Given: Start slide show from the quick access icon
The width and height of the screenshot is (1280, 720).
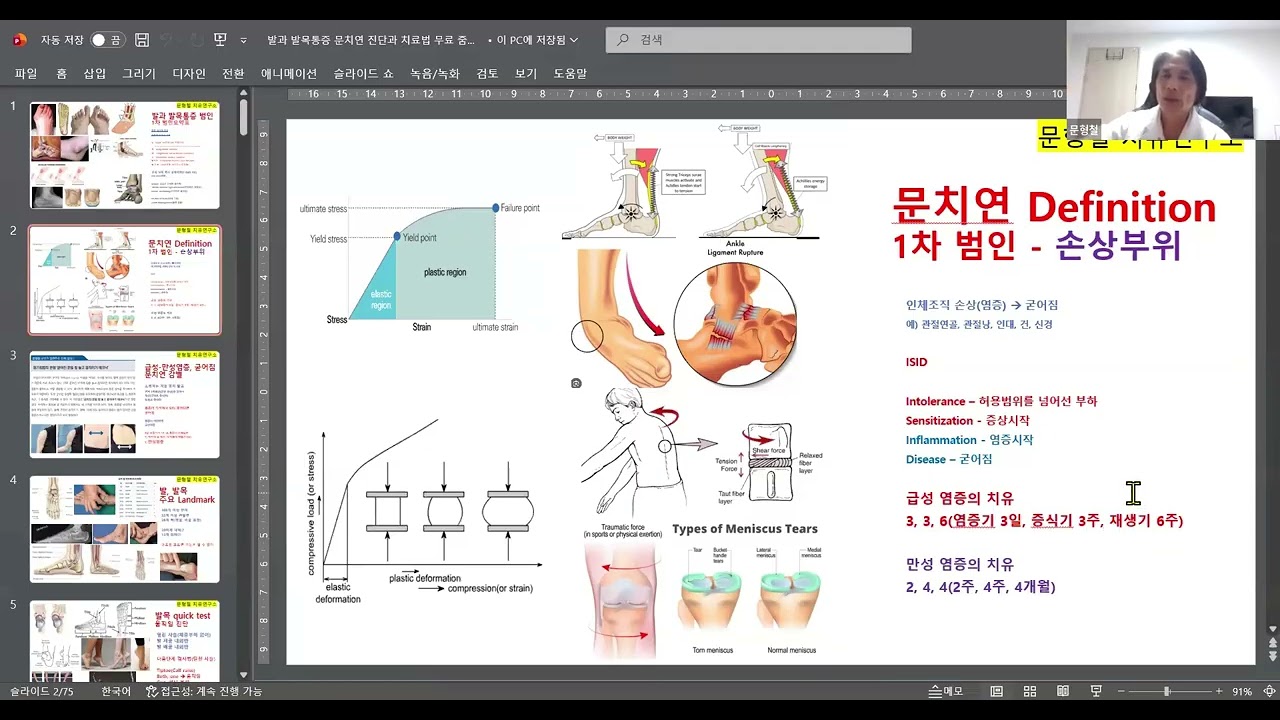Looking at the screenshot, I should pyautogui.click(x=220, y=40).
